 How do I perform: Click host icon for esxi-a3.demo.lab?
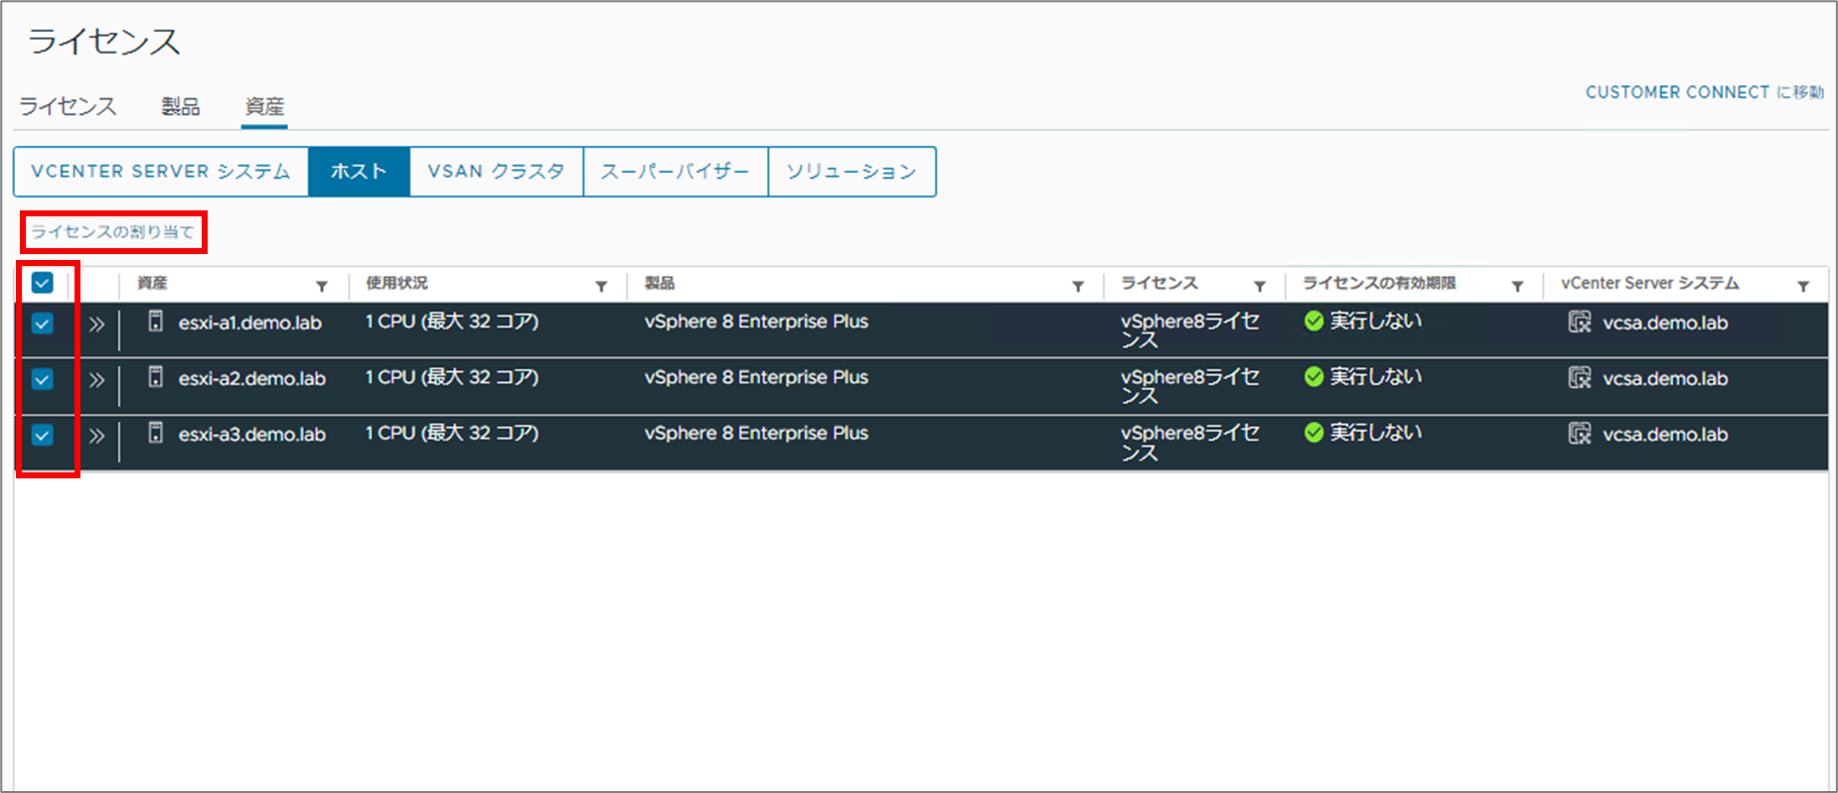(155, 433)
